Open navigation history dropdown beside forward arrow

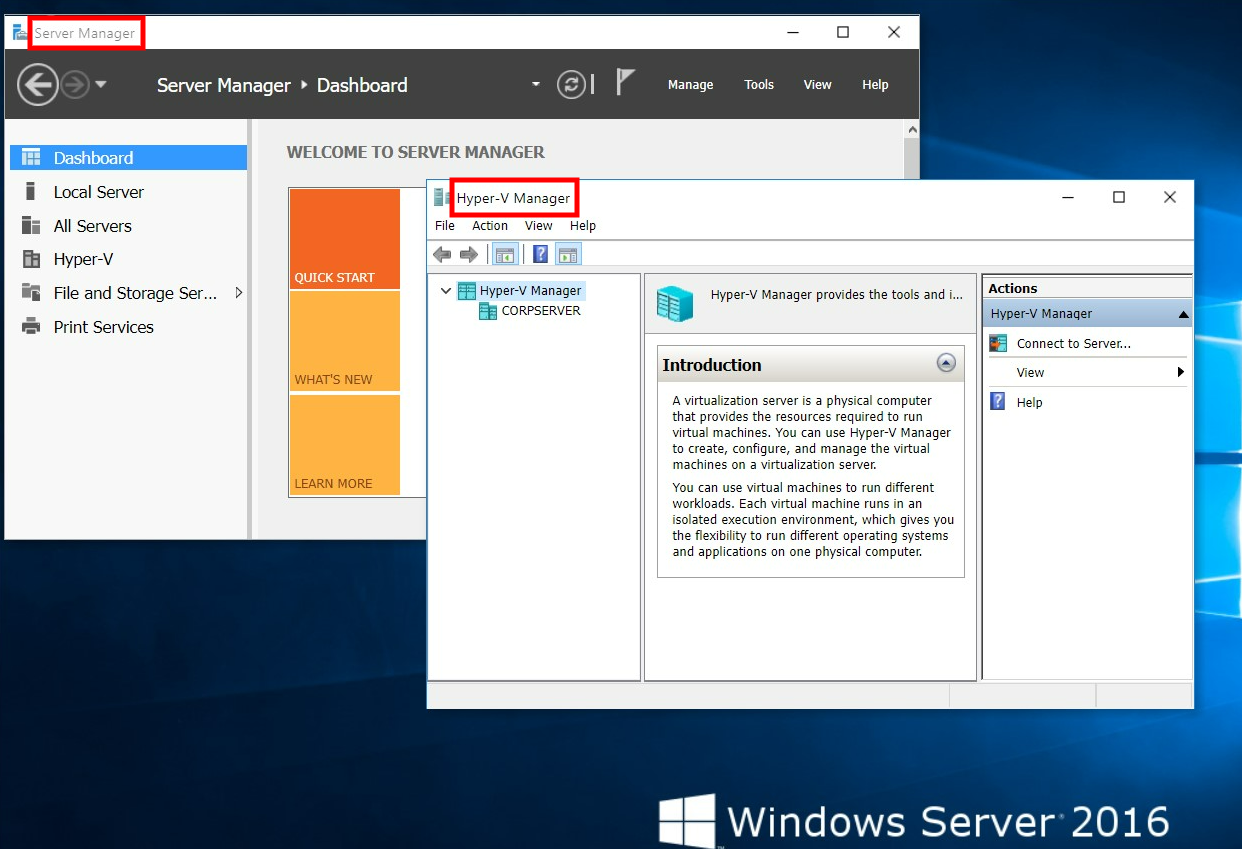[x=101, y=85]
